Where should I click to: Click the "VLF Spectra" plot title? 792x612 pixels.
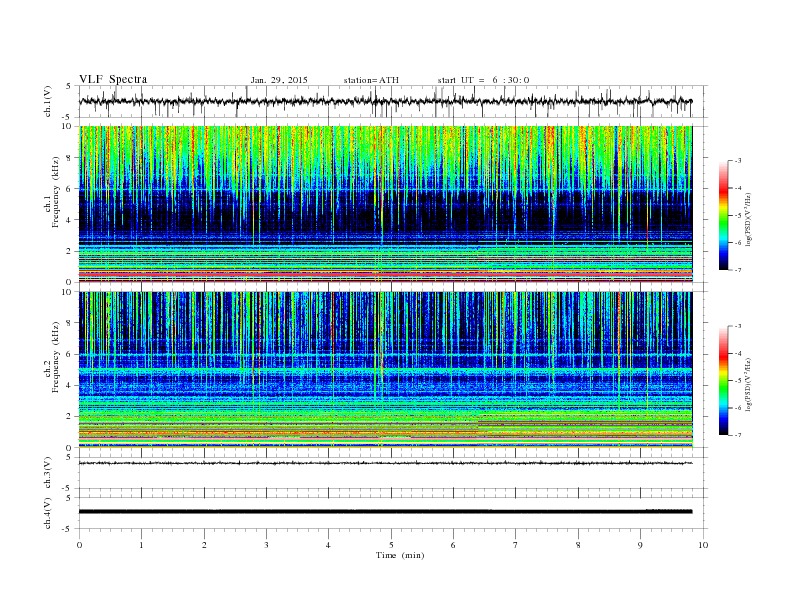click(x=113, y=79)
